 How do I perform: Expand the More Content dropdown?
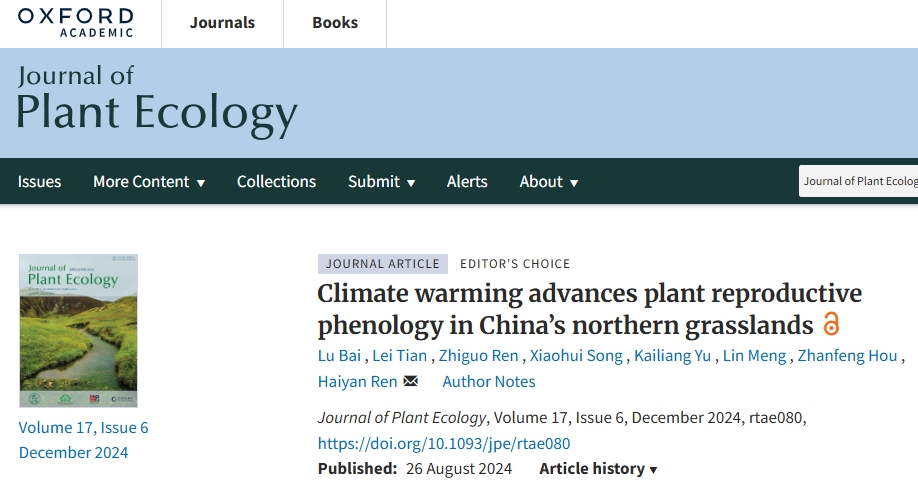point(148,181)
